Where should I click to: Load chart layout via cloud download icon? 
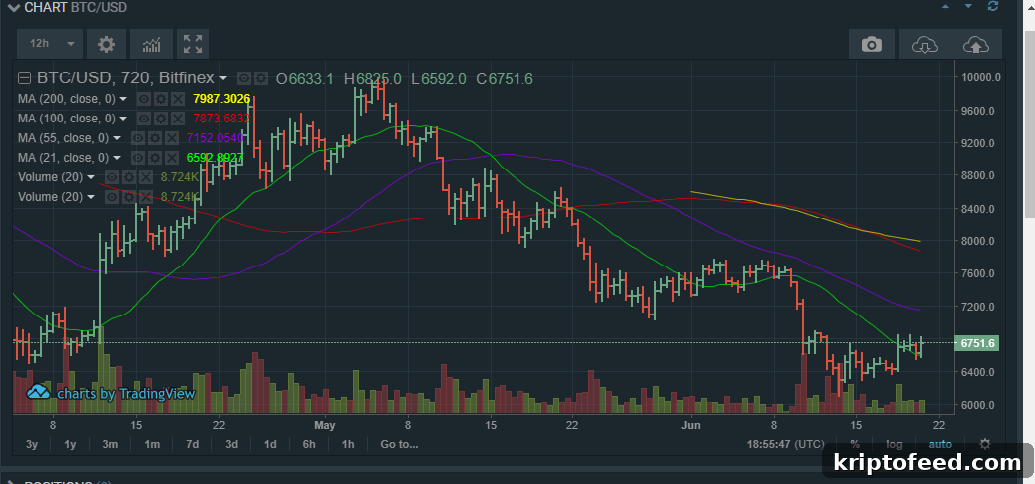(x=925, y=44)
